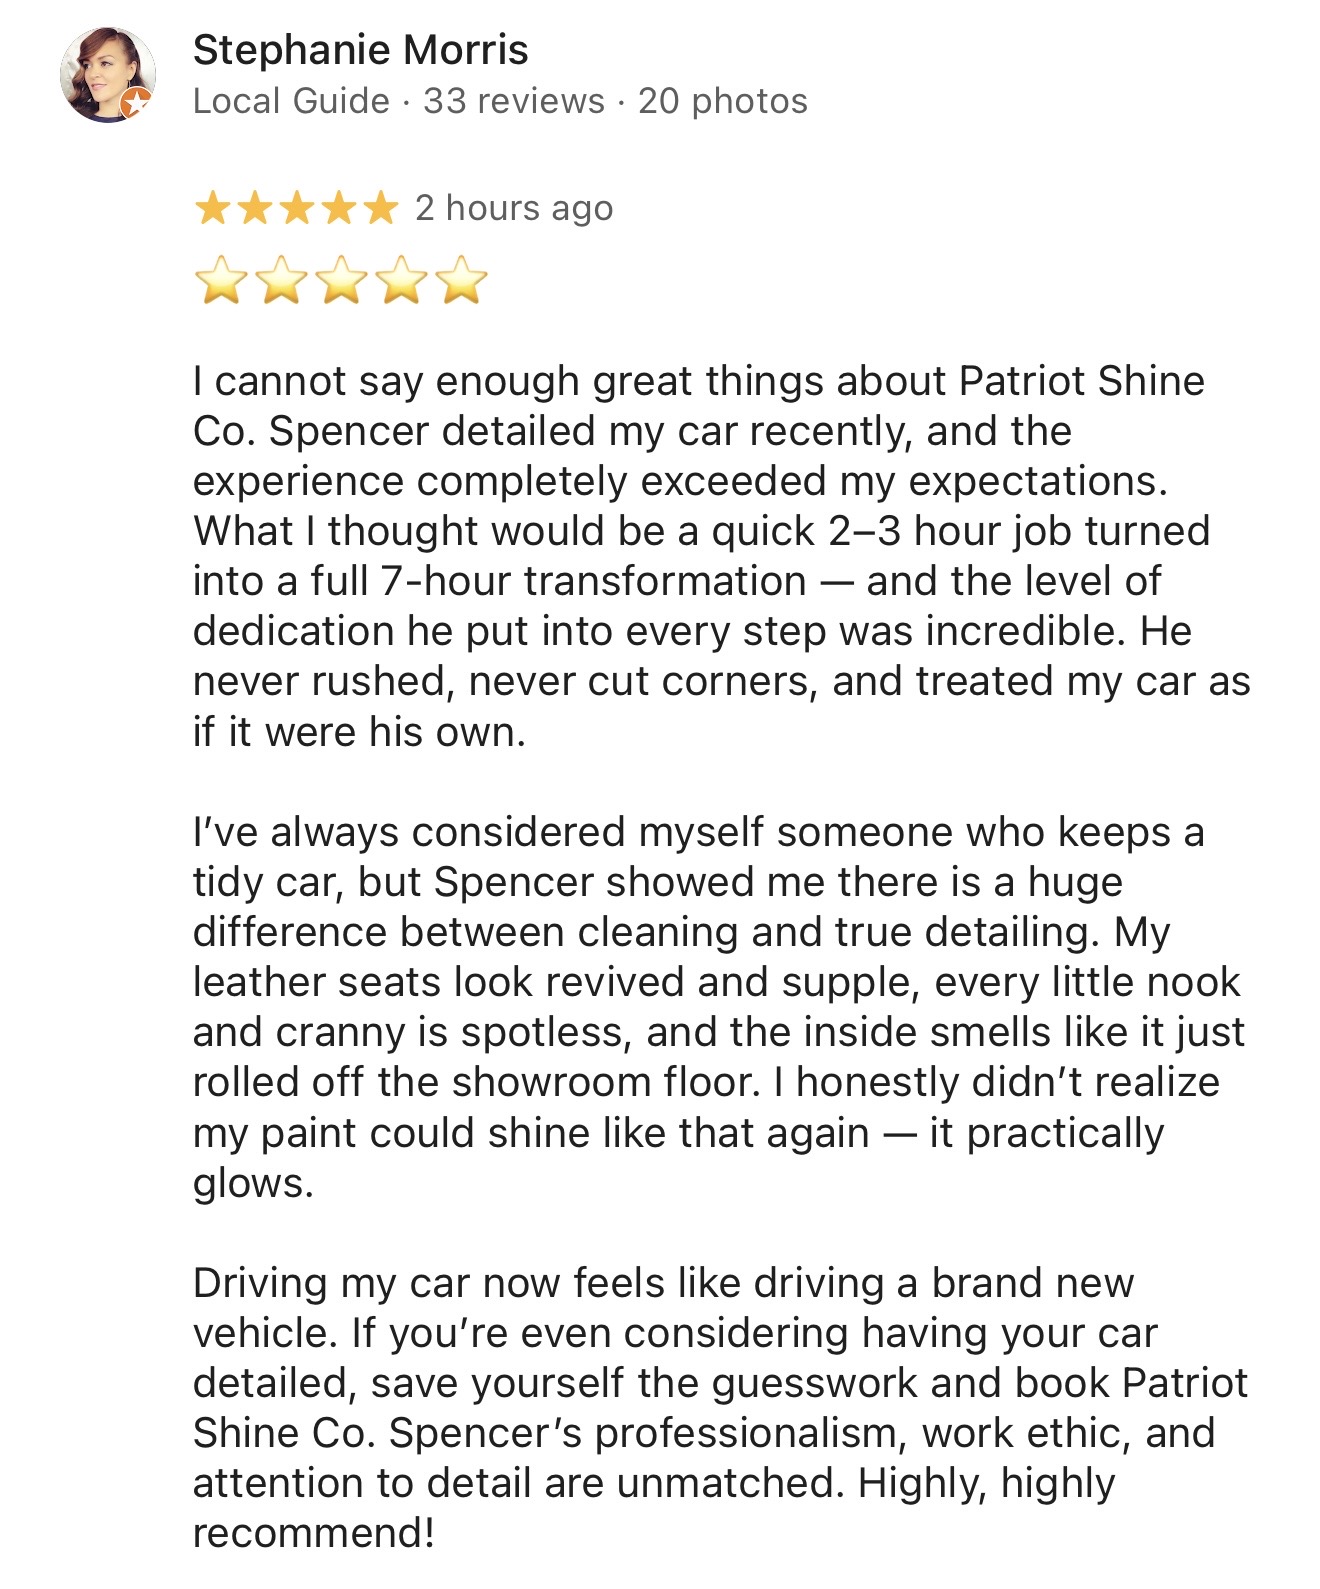Click the paragraph starting "Driving my car now"
This screenshot has height=1589, width=1320.
pyautogui.click(x=700, y=1408)
